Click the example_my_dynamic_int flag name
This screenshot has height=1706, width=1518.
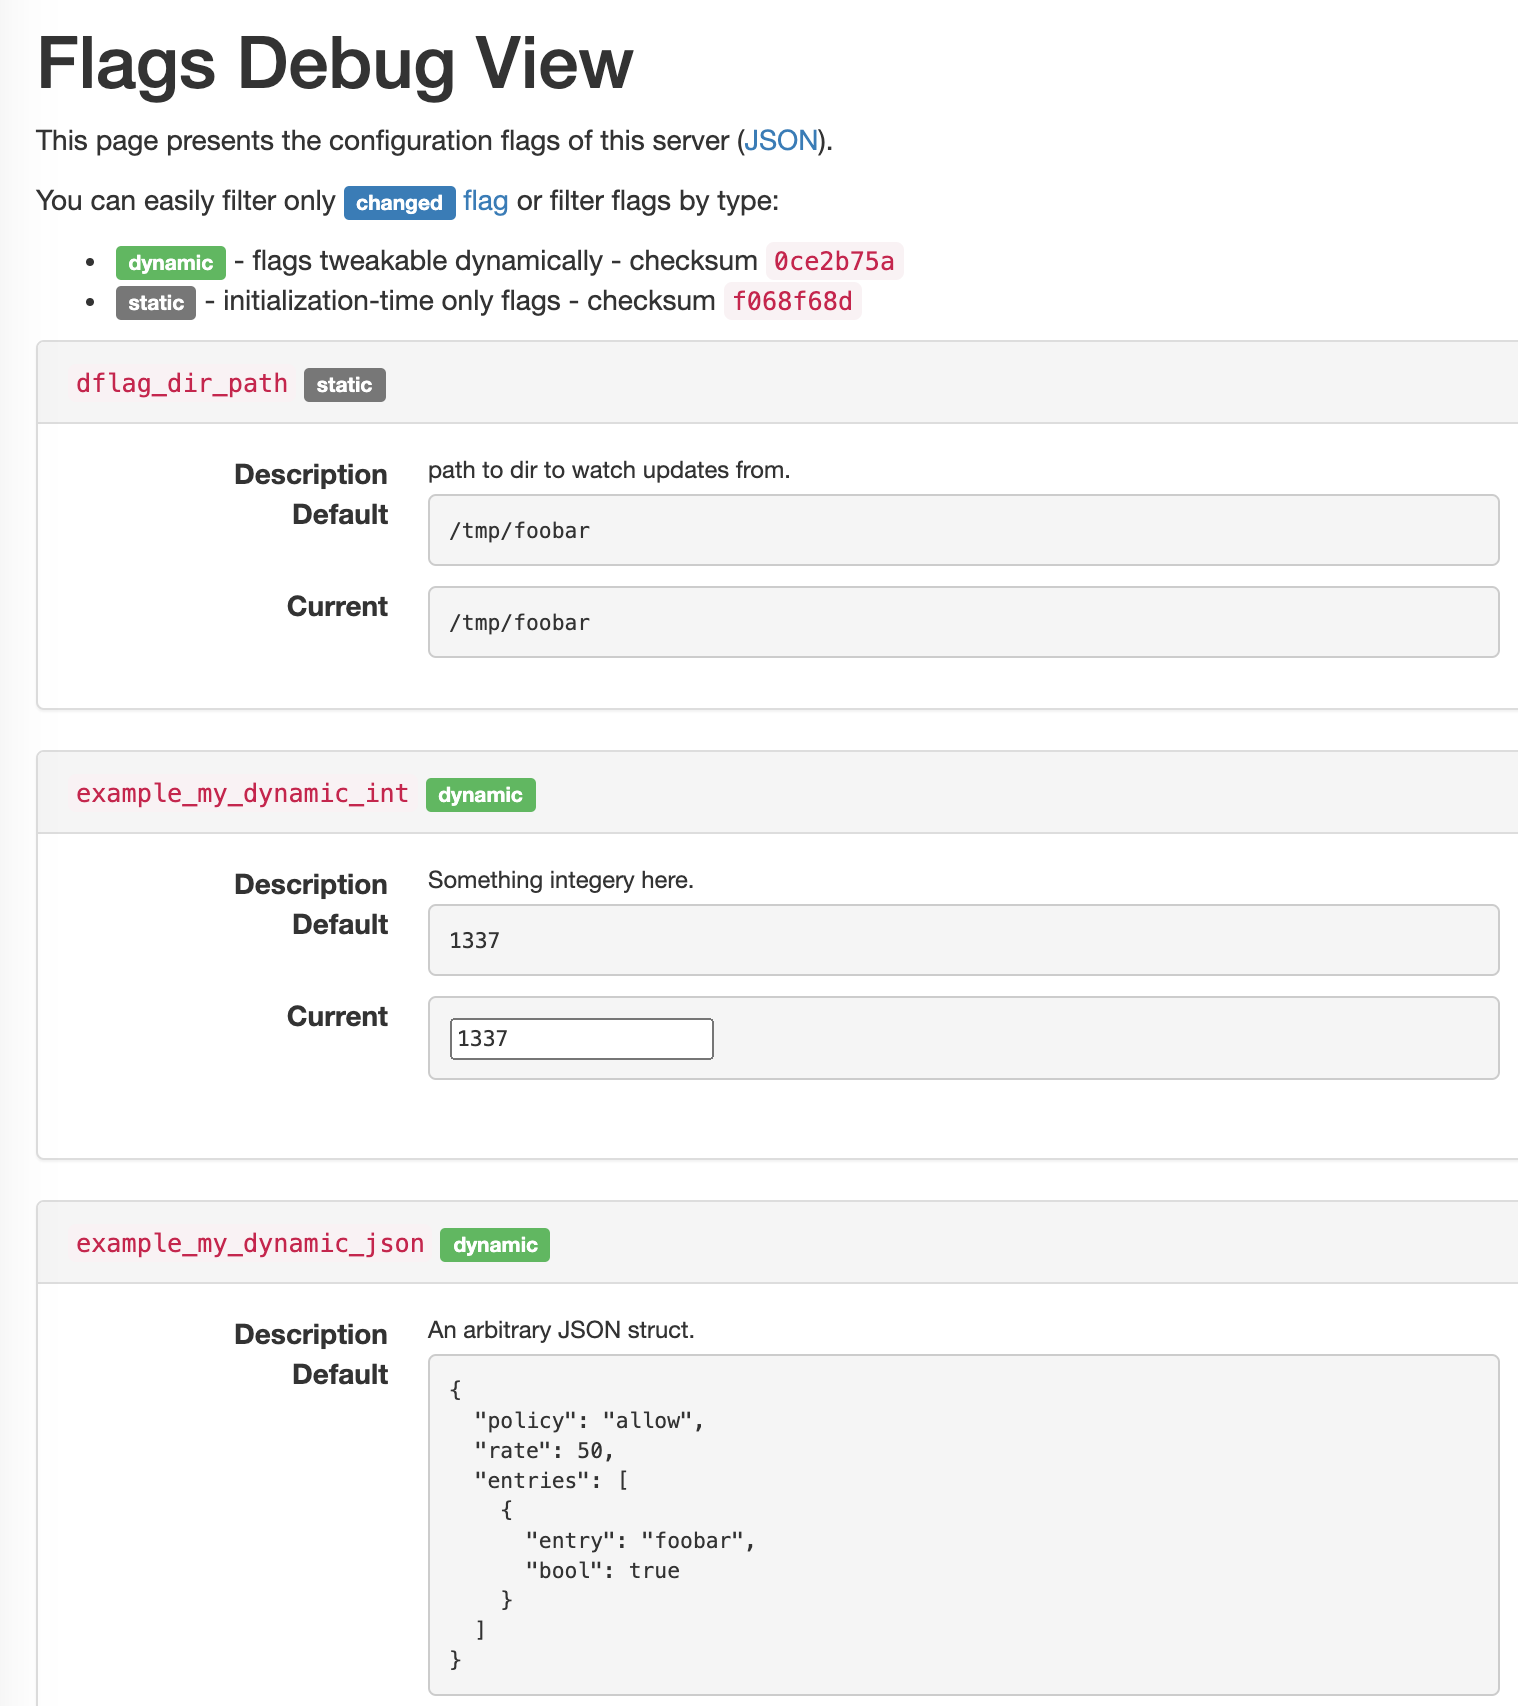[241, 793]
